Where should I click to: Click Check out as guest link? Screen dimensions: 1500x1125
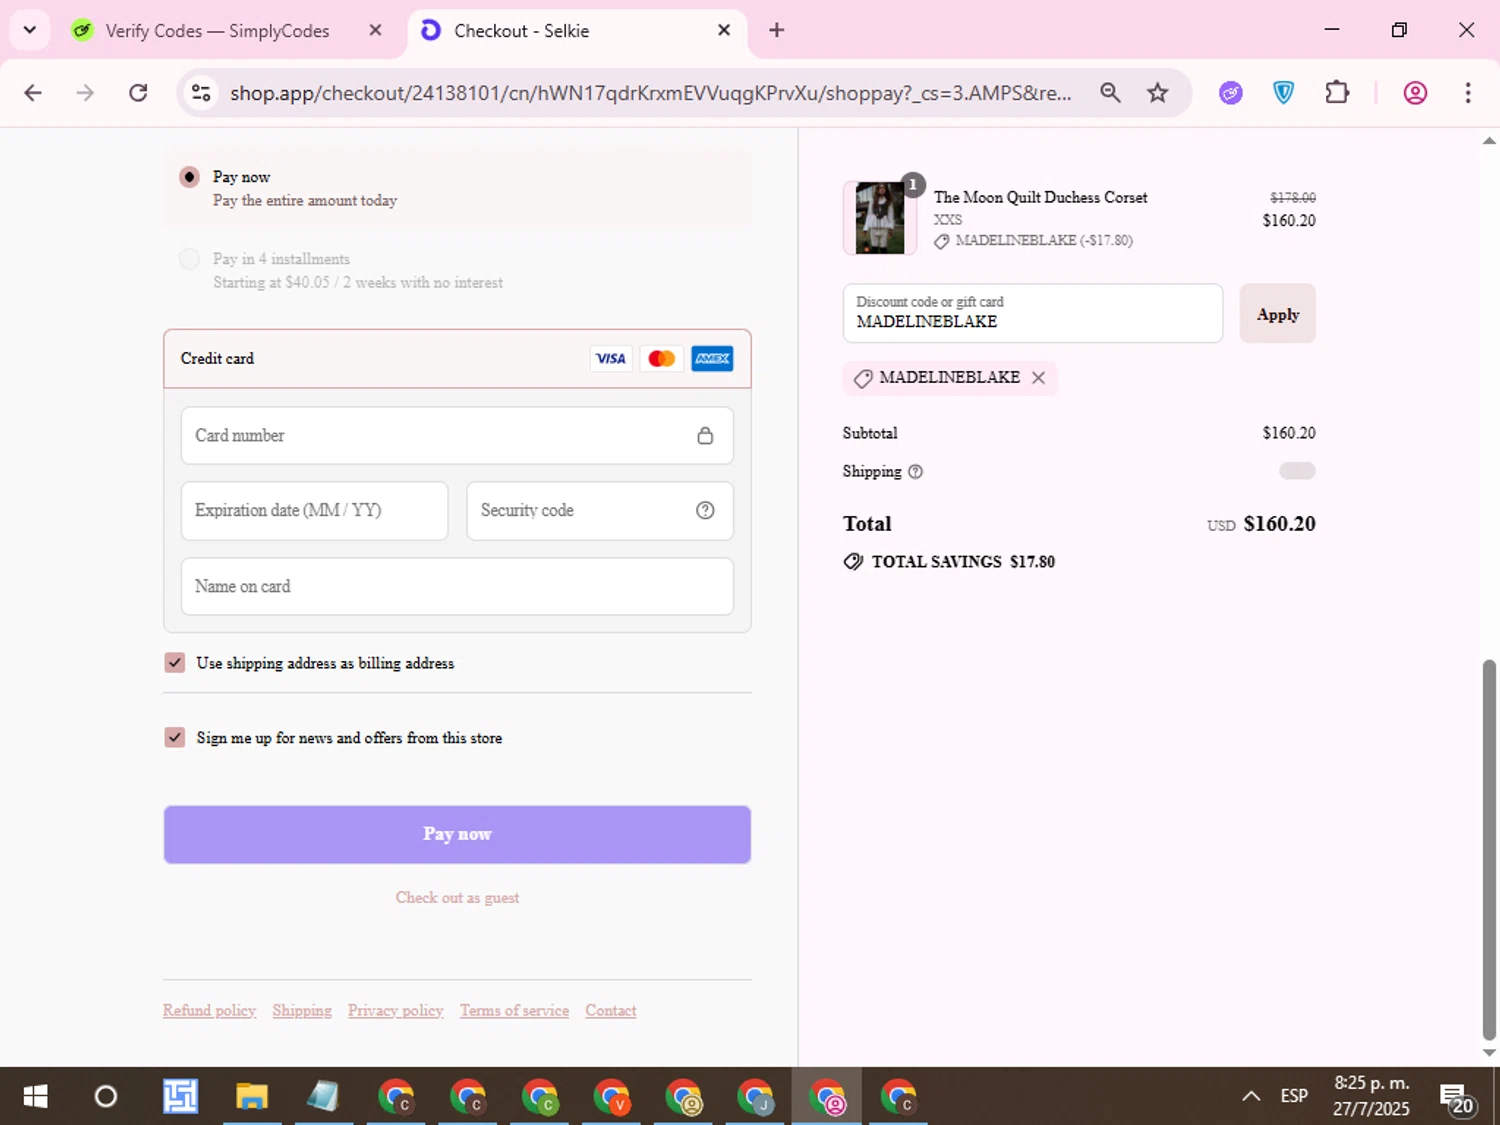coord(457,898)
